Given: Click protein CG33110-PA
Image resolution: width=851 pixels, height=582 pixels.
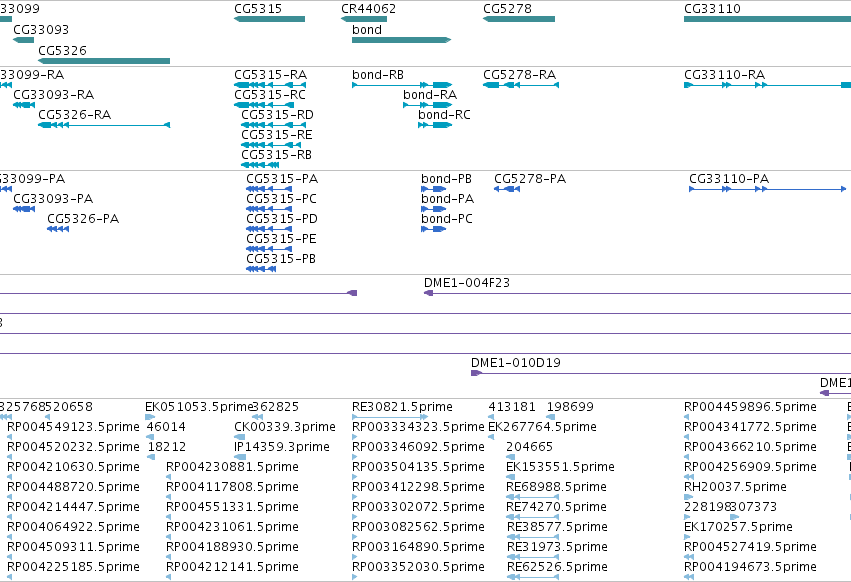Looking at the screenshot, I should (729, 179).
